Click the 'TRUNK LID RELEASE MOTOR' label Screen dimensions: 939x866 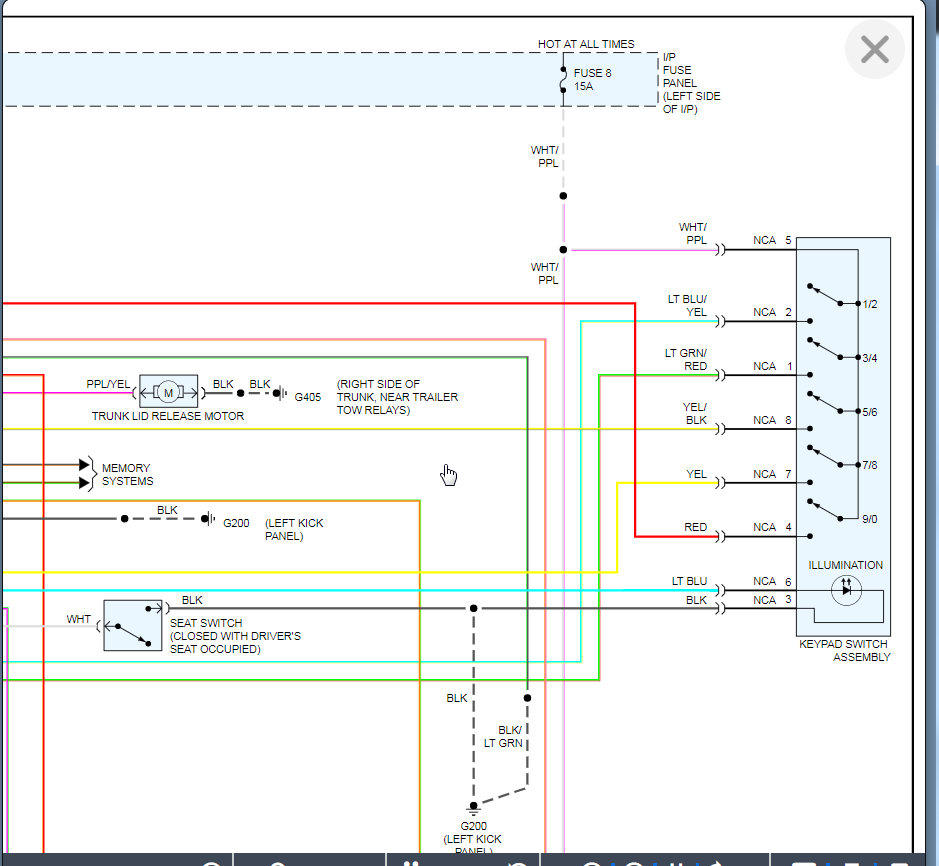pos(168,416)
